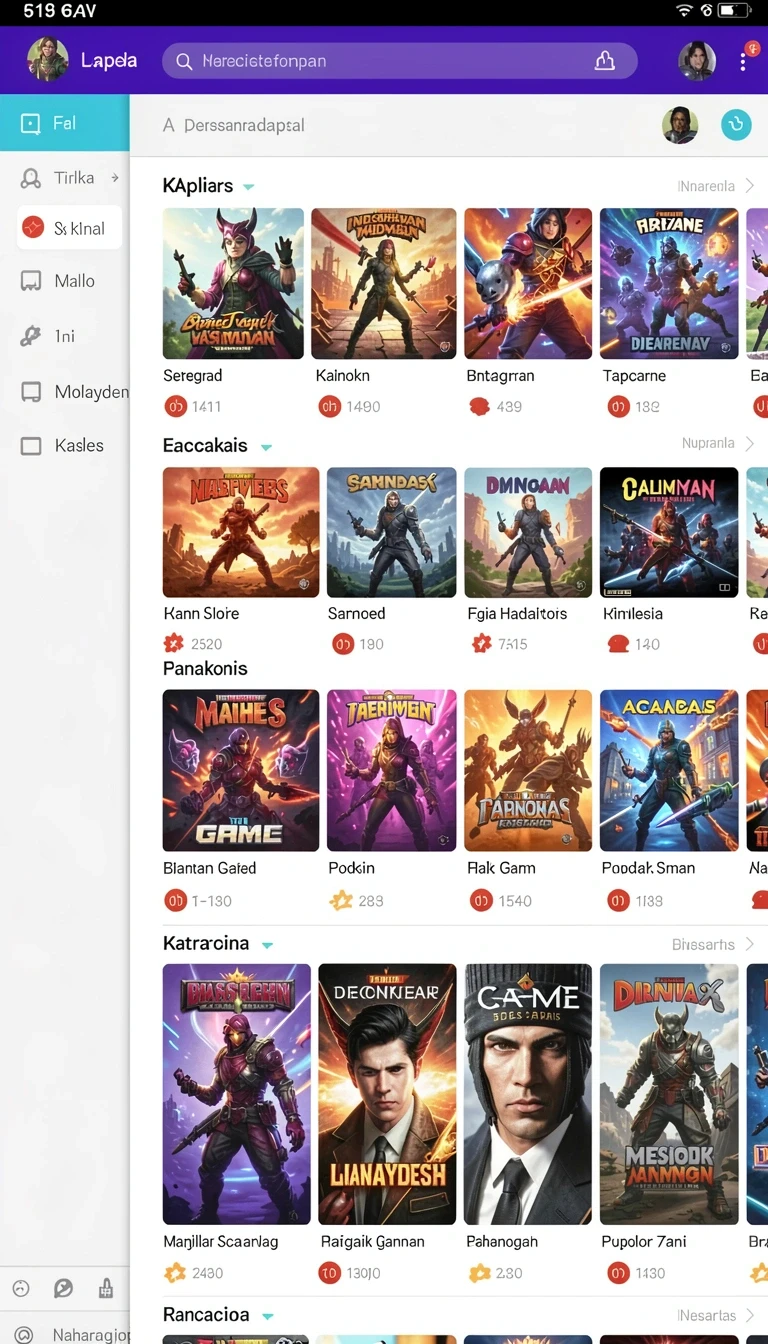The width and height of the screenshot is (768, 1344).
Task: Click the red badge beside 1411
Action: point(175,407)
